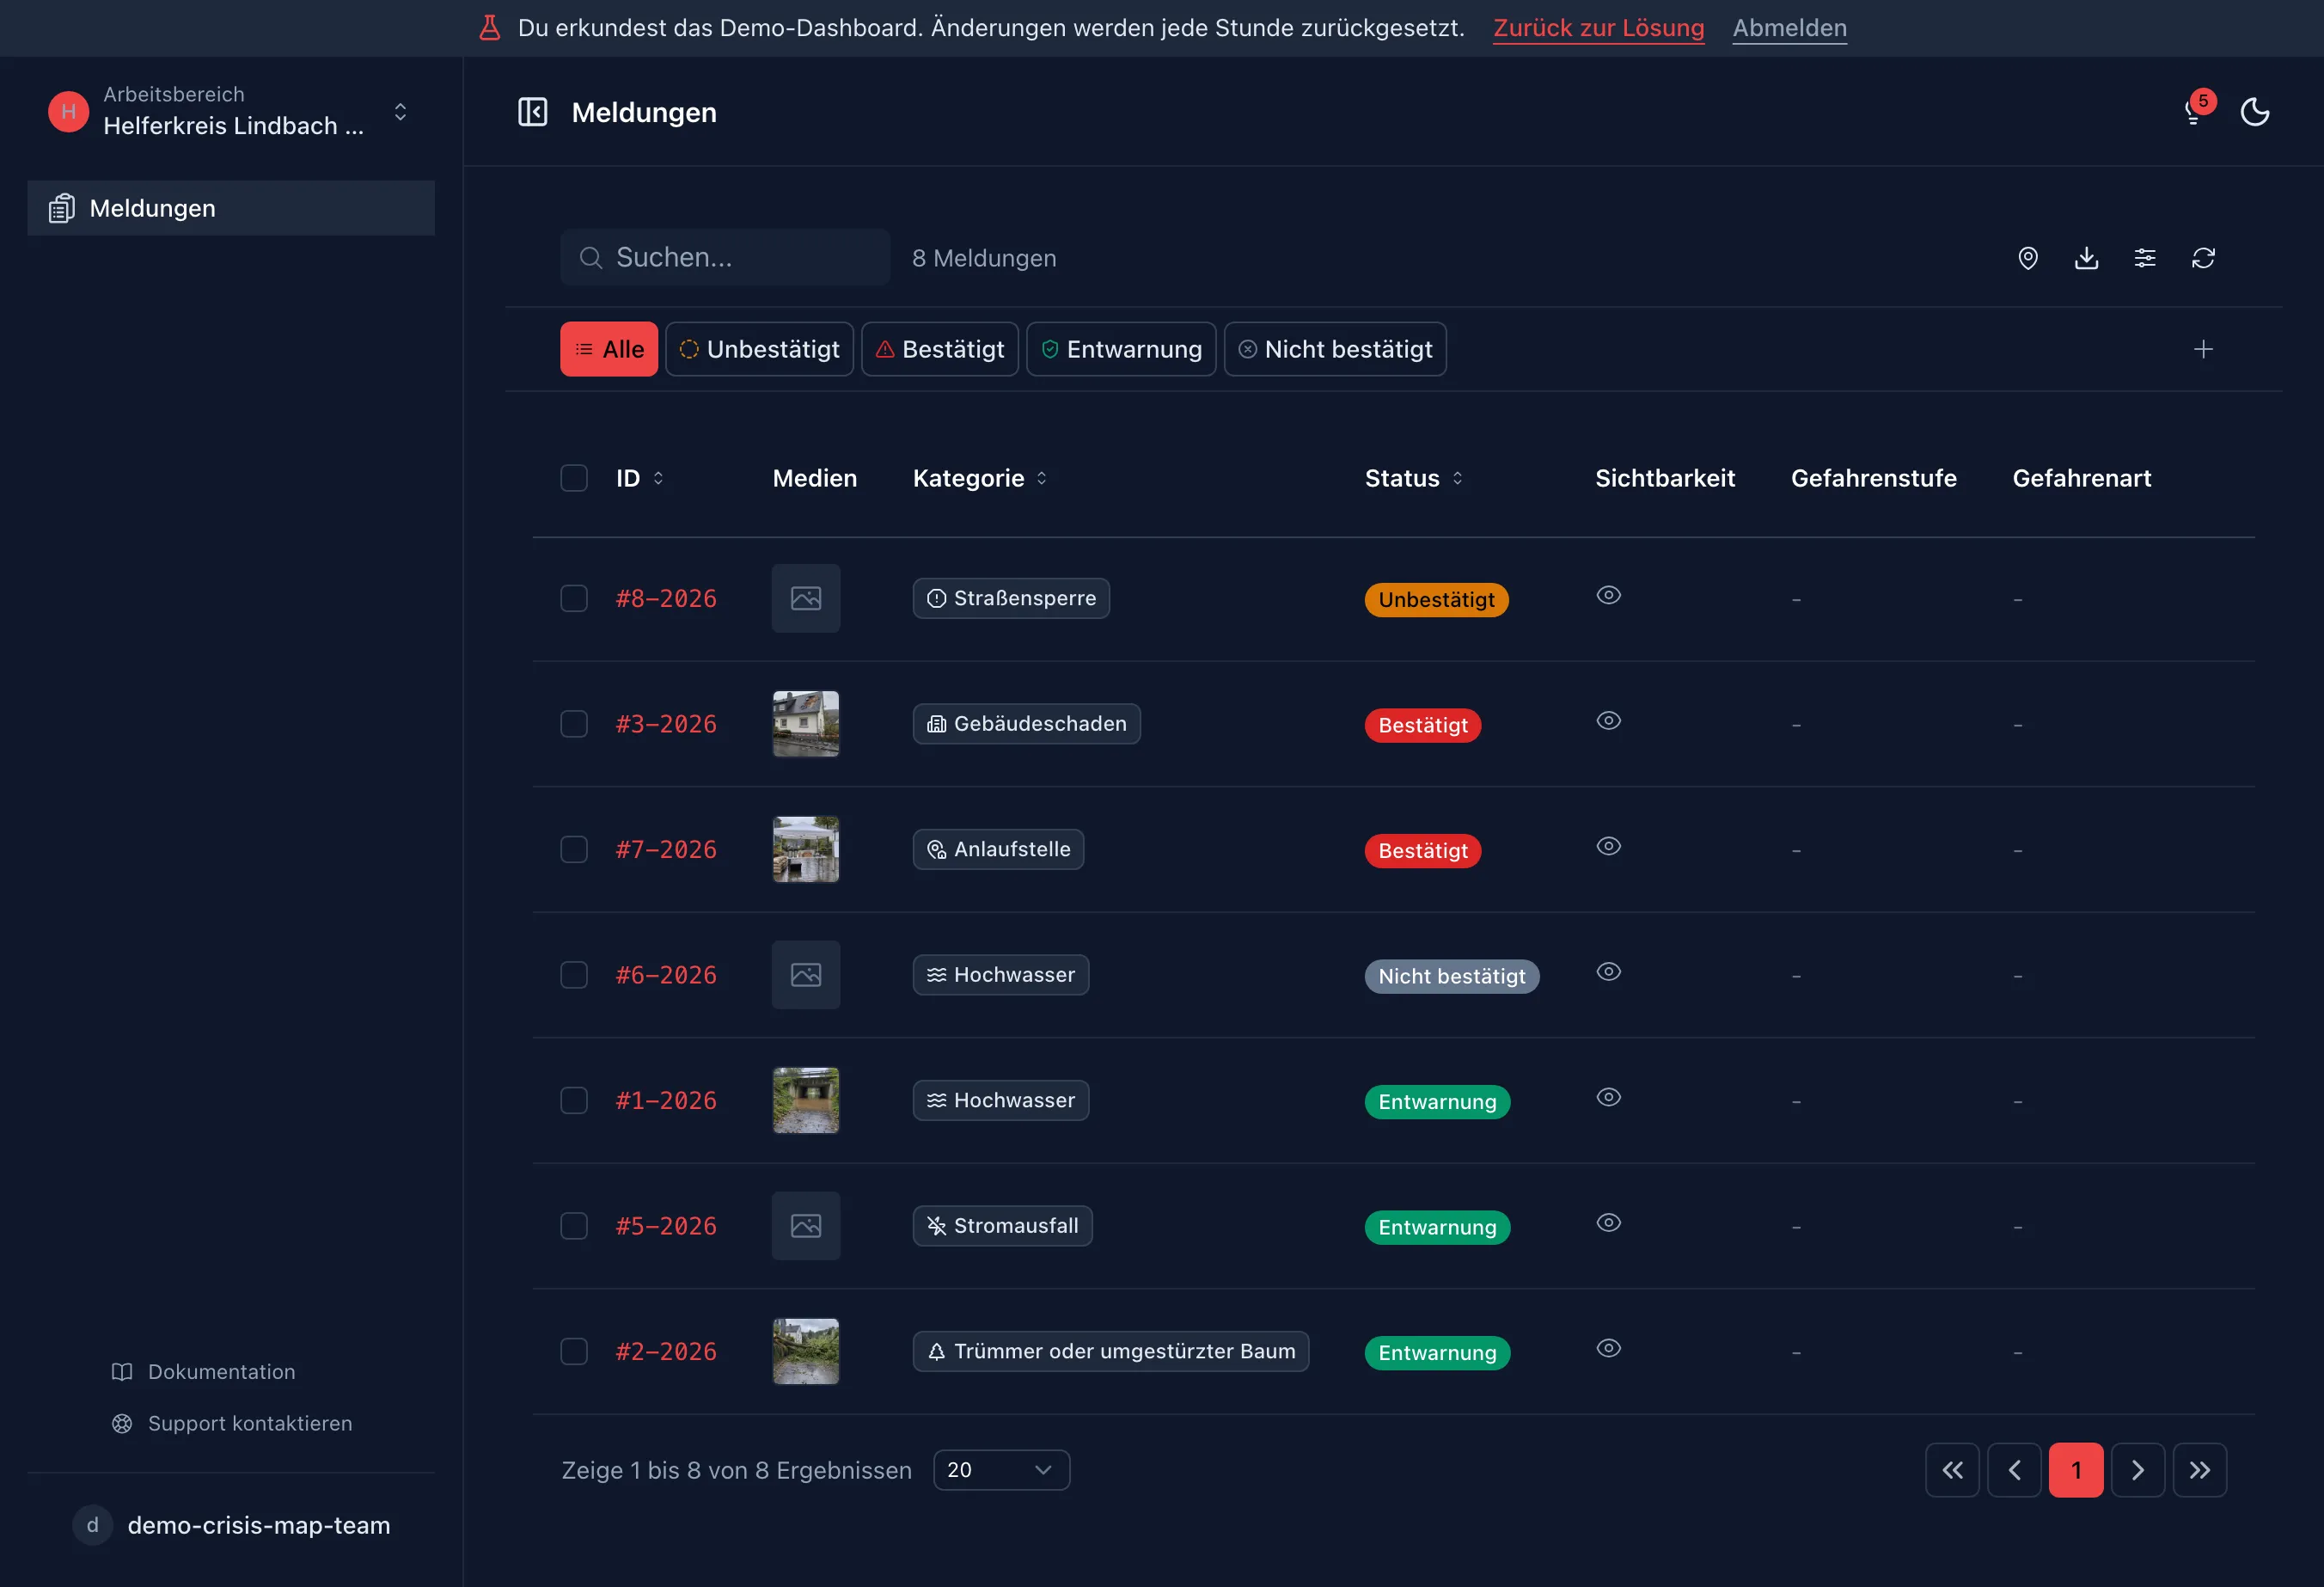Open the page size dropdown showing 20
This screenshot has width=2324, height=1587.
1001,1470
